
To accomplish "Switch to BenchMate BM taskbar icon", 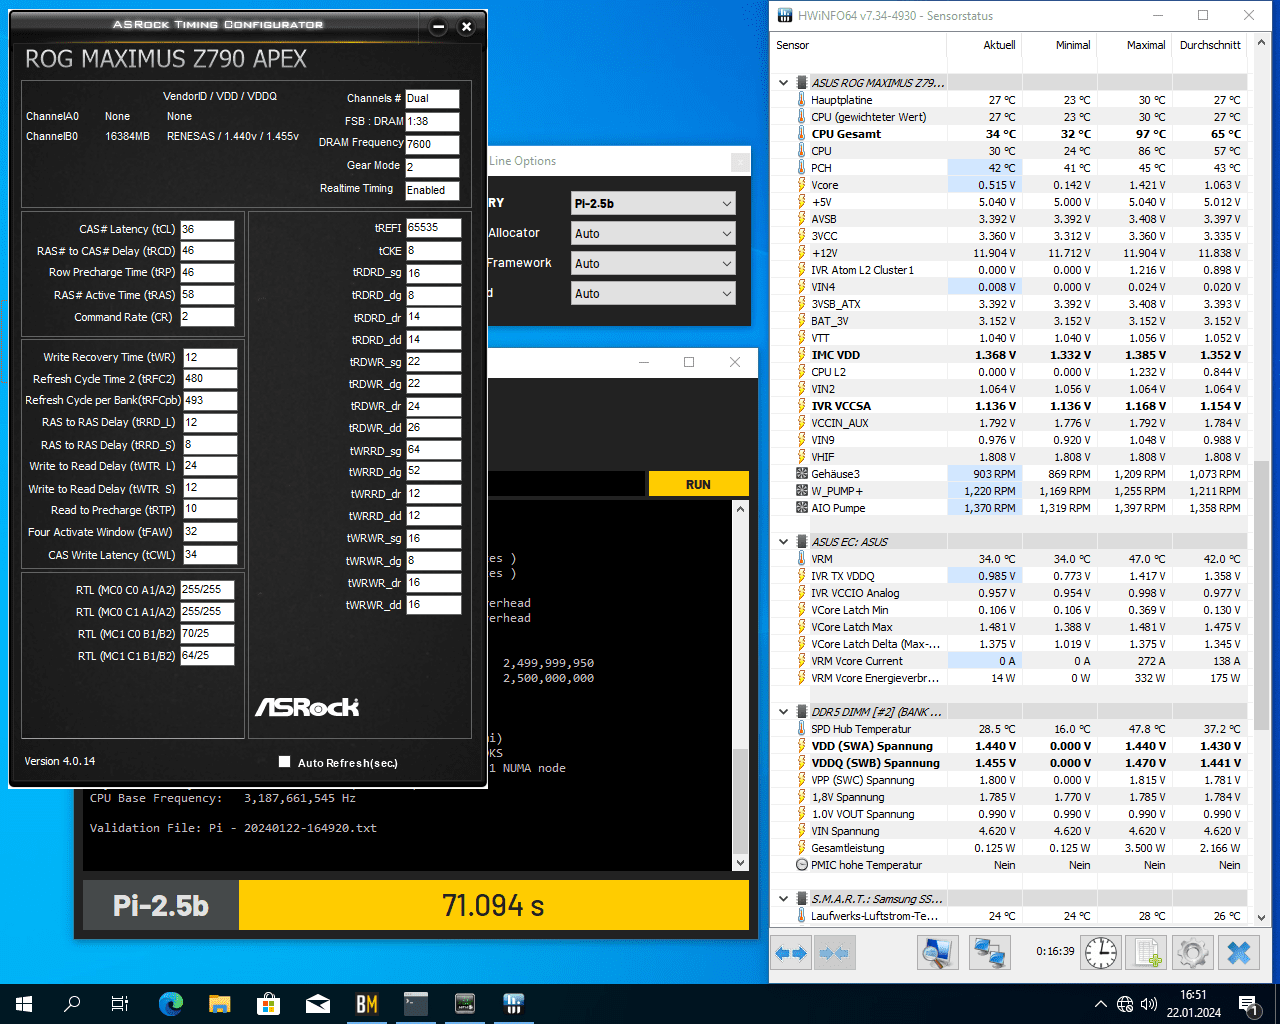I will [x=367, y=1003].
